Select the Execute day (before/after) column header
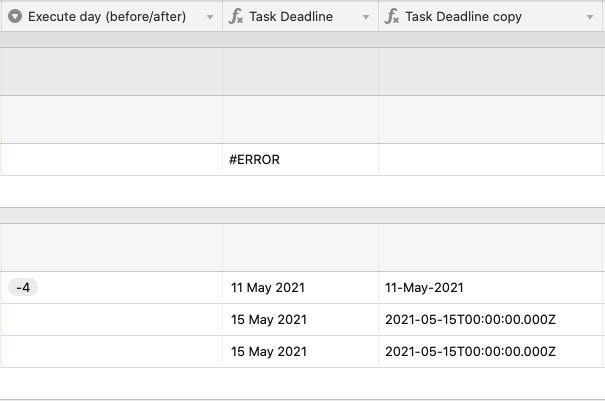This screenshot has height=401, width=605. coord(112,16)
